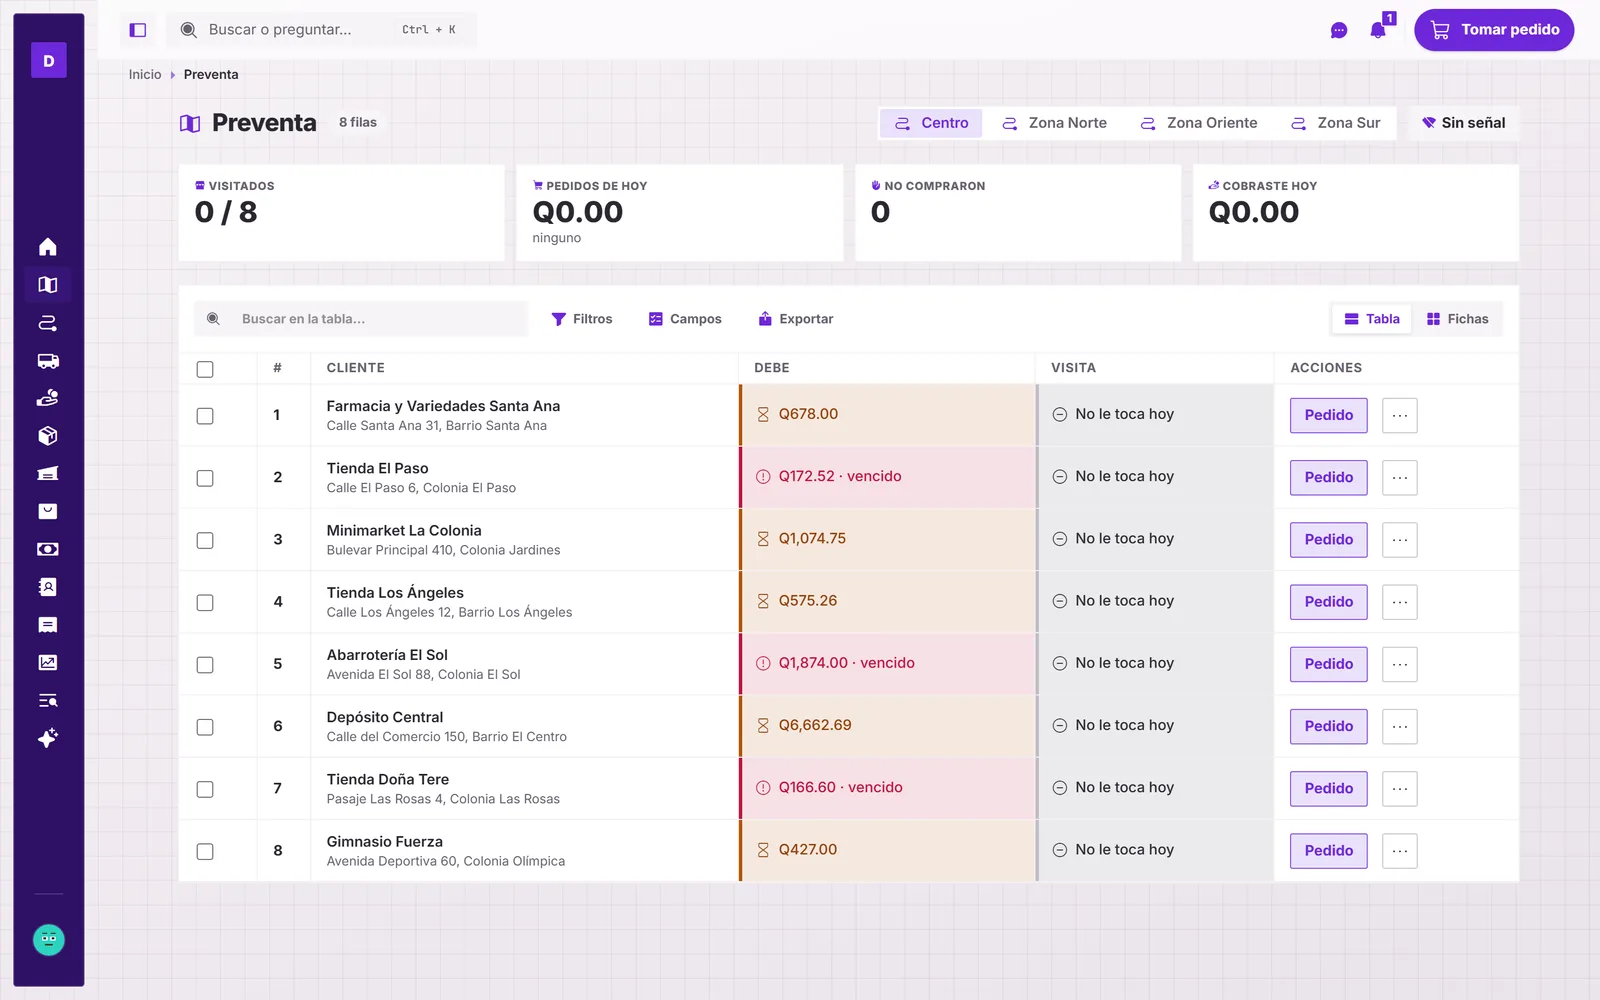Viewport: 1600px width, 1000px height.
Task: Open the list search icon in sidebar
Action: pos(48,700)
